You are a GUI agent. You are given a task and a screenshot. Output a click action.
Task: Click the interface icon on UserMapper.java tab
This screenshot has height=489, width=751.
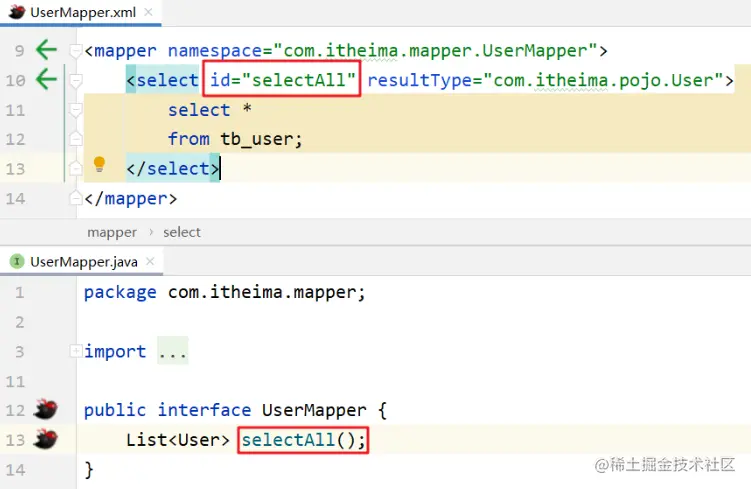(x=17, y=262)
